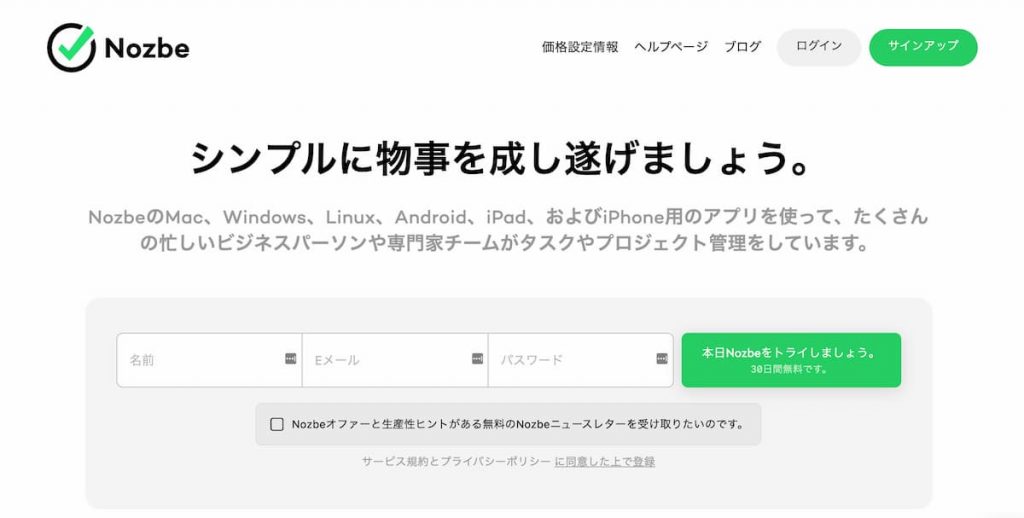The image size is (1024, 518).
Task: Click the ログイン button
Action: pyautogui.click(x=819, y=47)
